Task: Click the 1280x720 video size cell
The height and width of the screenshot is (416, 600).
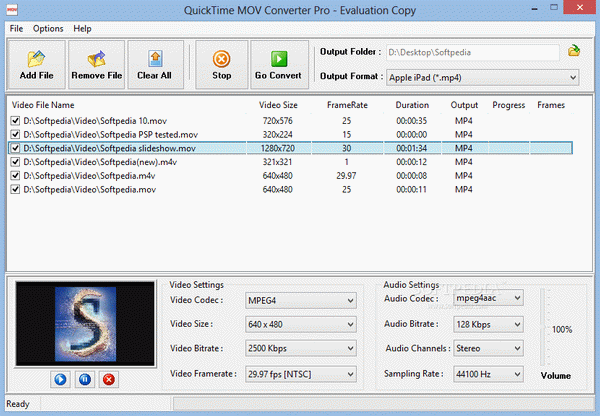Action: pos(278,148)
